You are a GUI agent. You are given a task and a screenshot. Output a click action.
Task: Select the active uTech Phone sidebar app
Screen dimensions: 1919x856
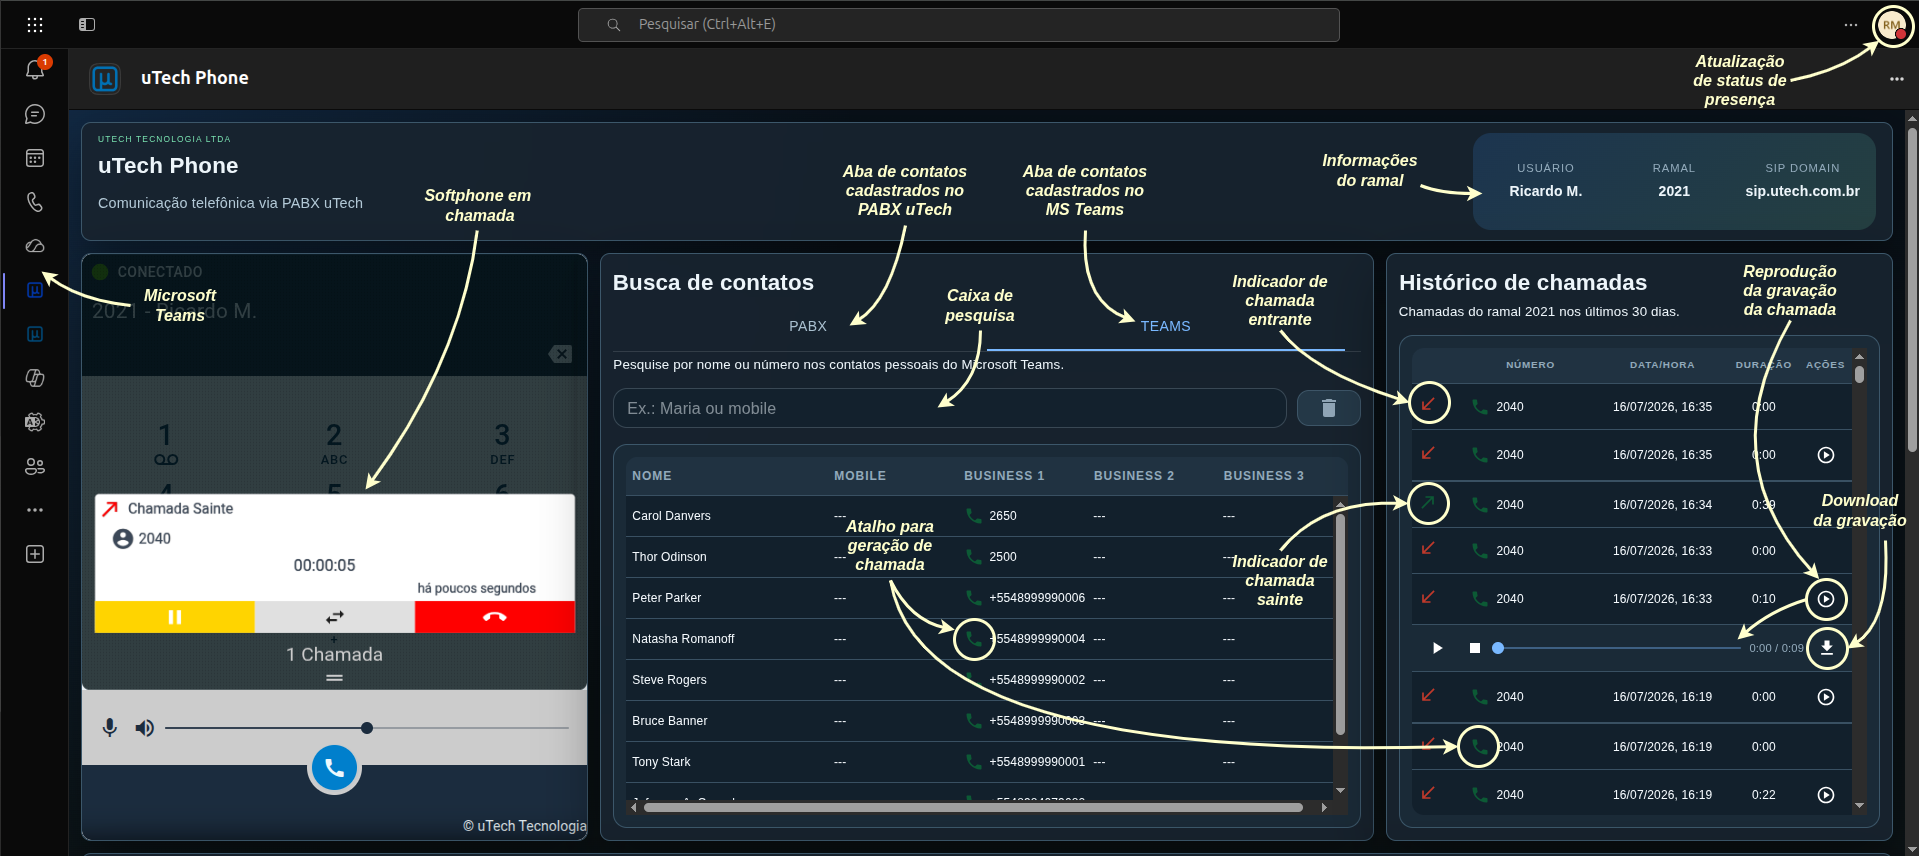pos(35,290)
